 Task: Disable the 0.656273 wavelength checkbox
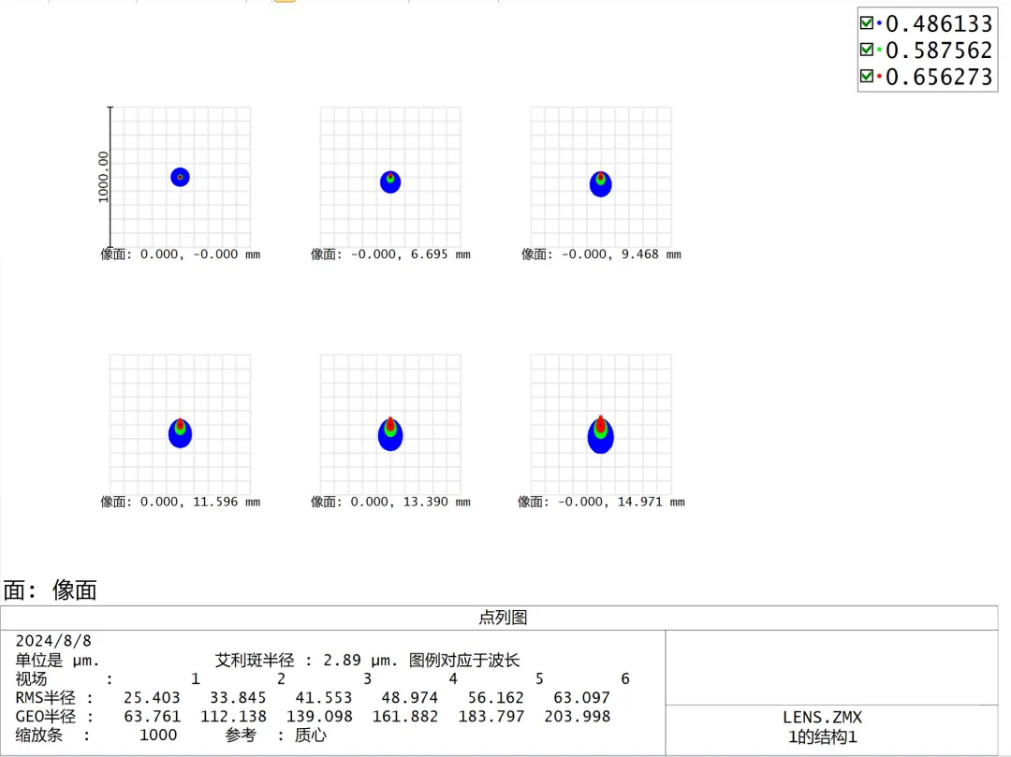coord(866,77)
